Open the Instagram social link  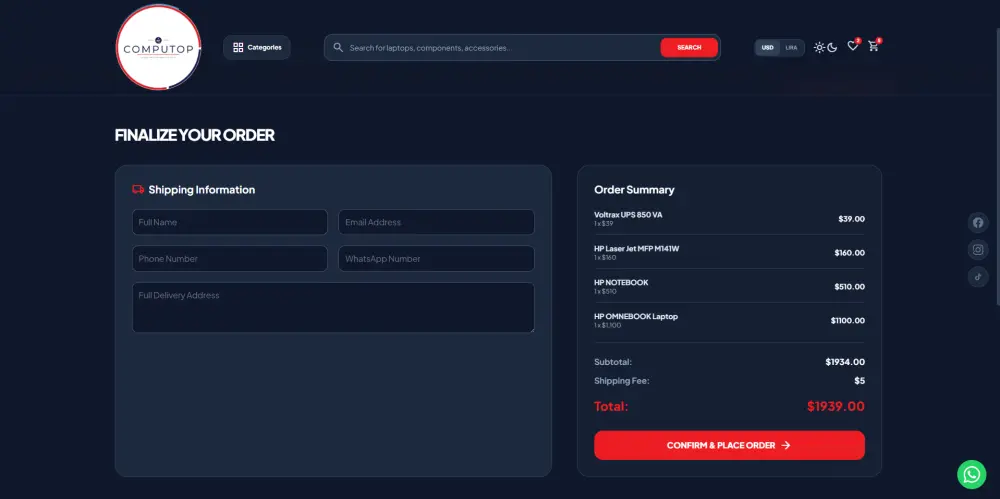(x=978, y=250)
